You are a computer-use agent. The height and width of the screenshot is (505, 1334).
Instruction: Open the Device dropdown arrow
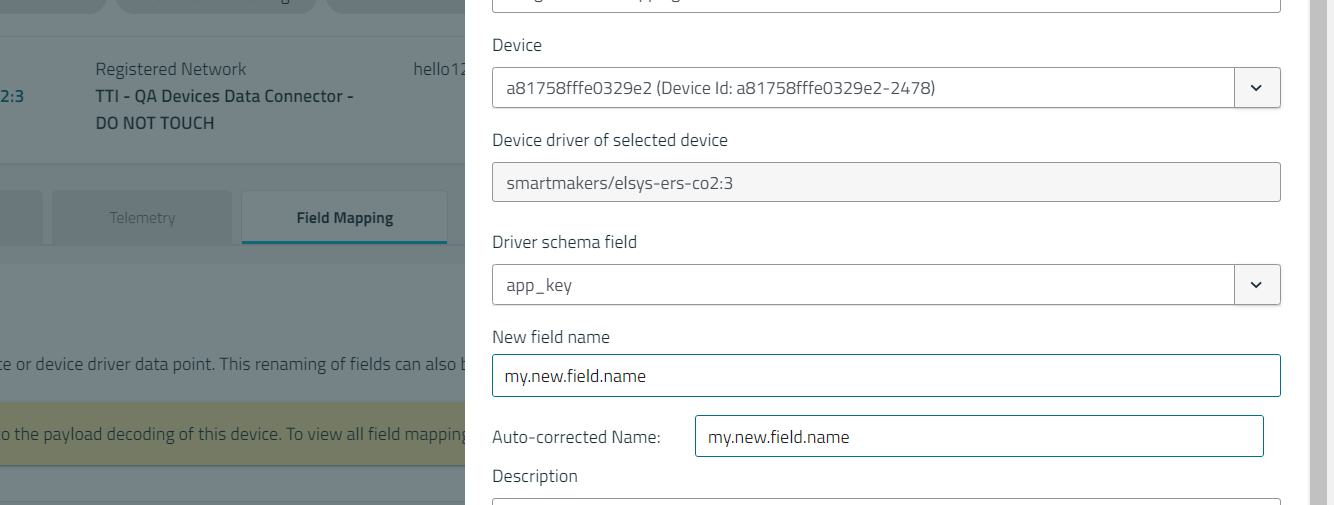pyautogui.click(x=1257, y=88)
